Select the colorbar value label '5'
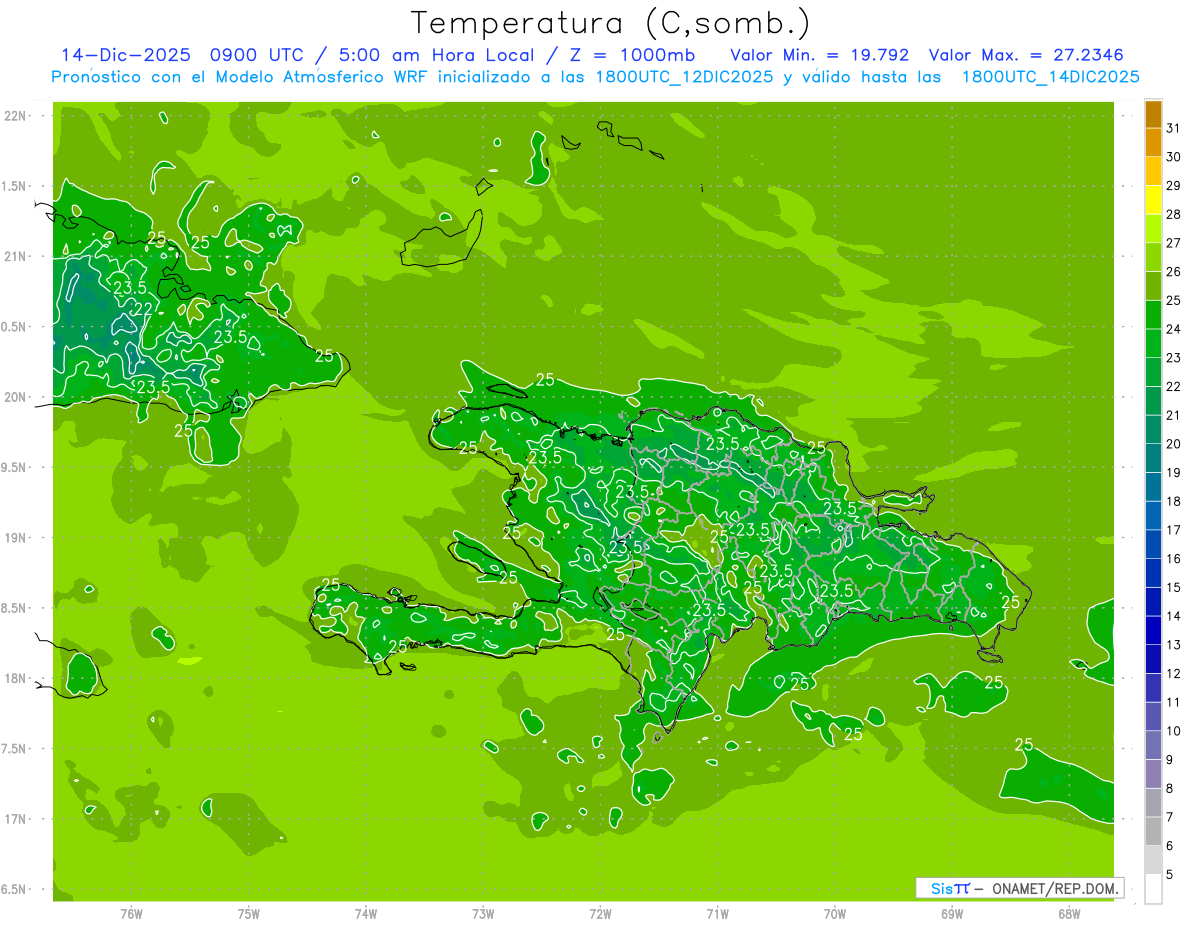The height and width of the screenshot is (927, 1200). (x=1169, y=874)
